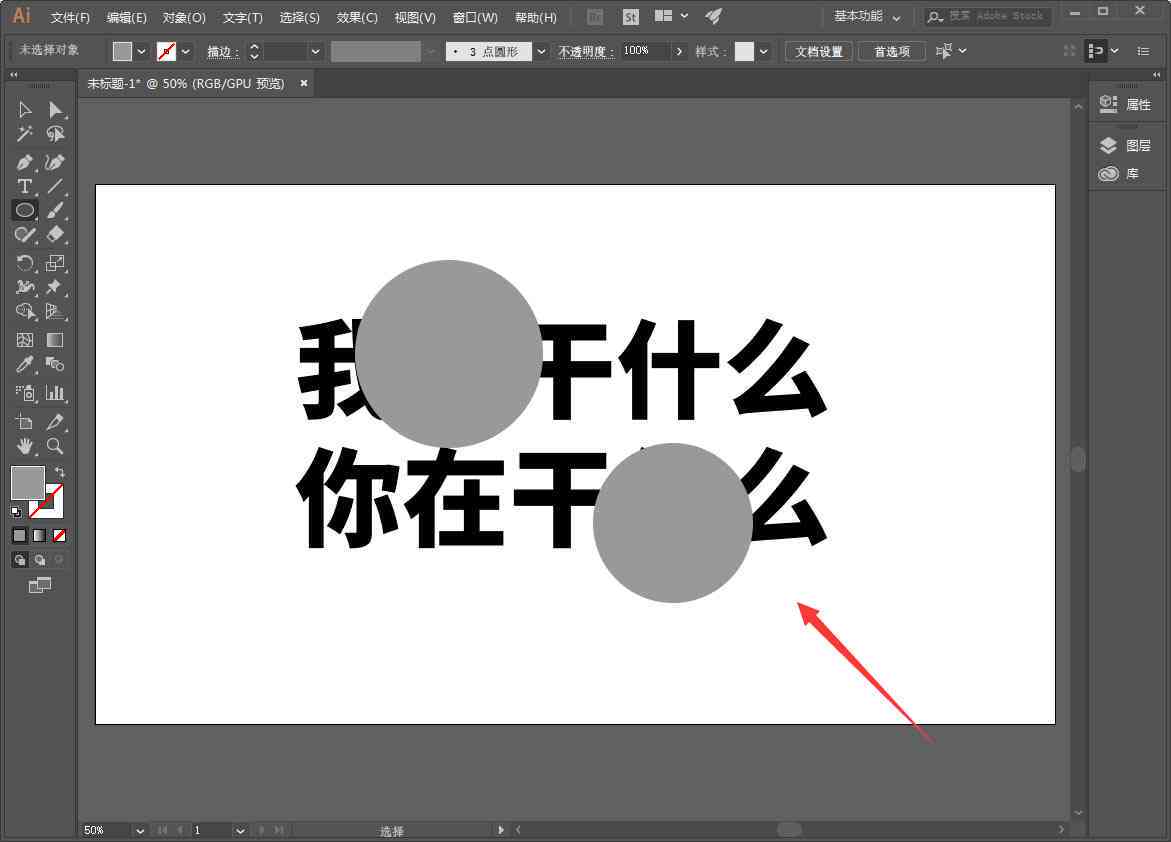Screen dimensions: 1171x842
Task: Open the zoom level dropdown 50%
Action: 140,830
